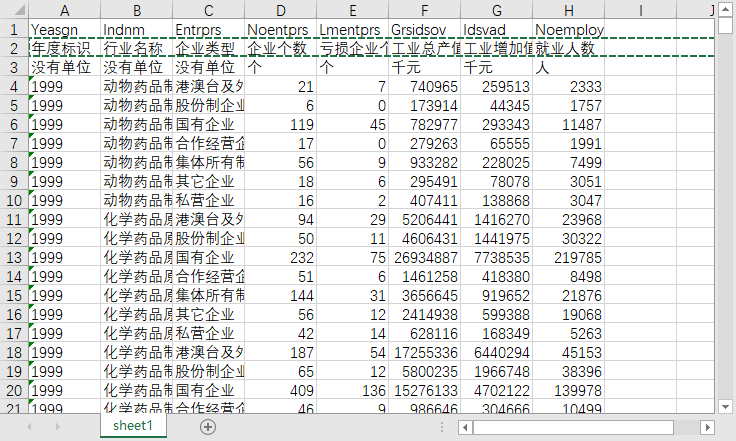The image size is (736, 441).
Task: Select cell containing 企业类型
Action: pos(208,48)
